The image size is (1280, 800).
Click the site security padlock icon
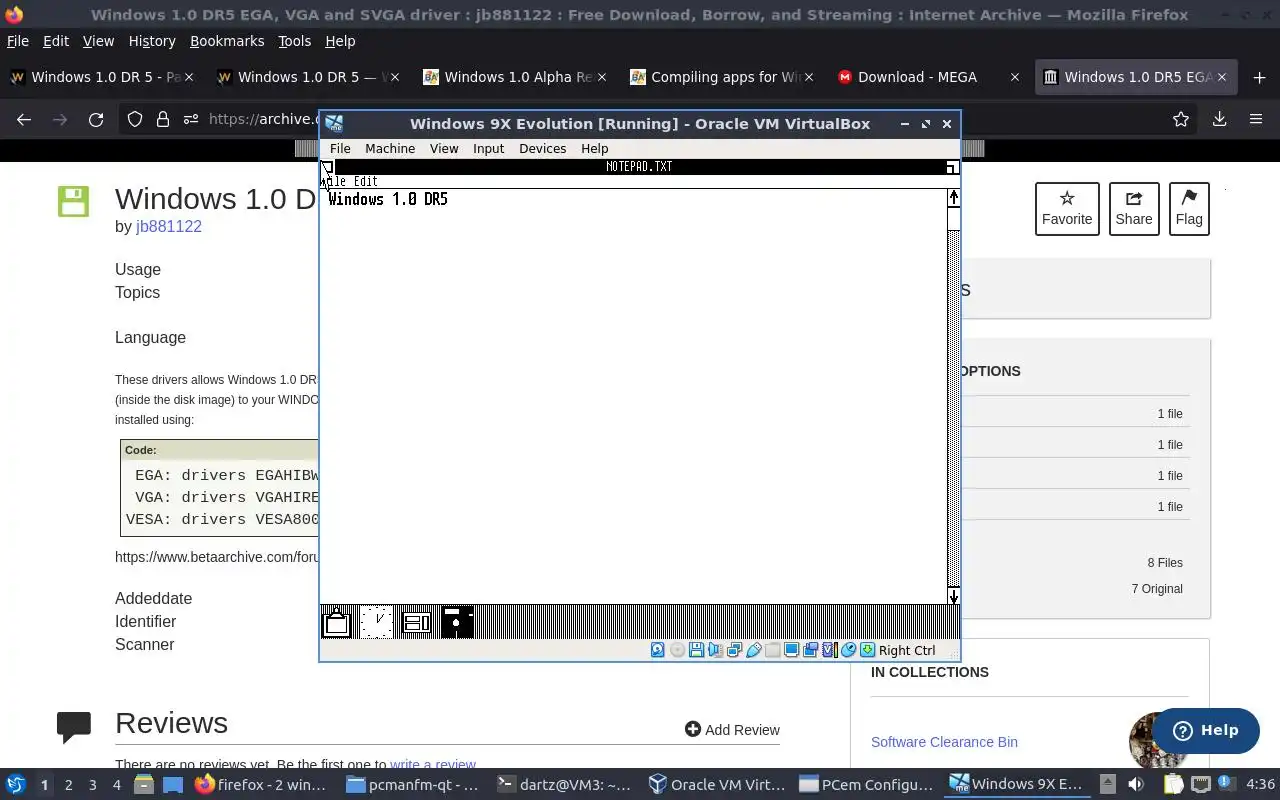(x=163, y=119)
